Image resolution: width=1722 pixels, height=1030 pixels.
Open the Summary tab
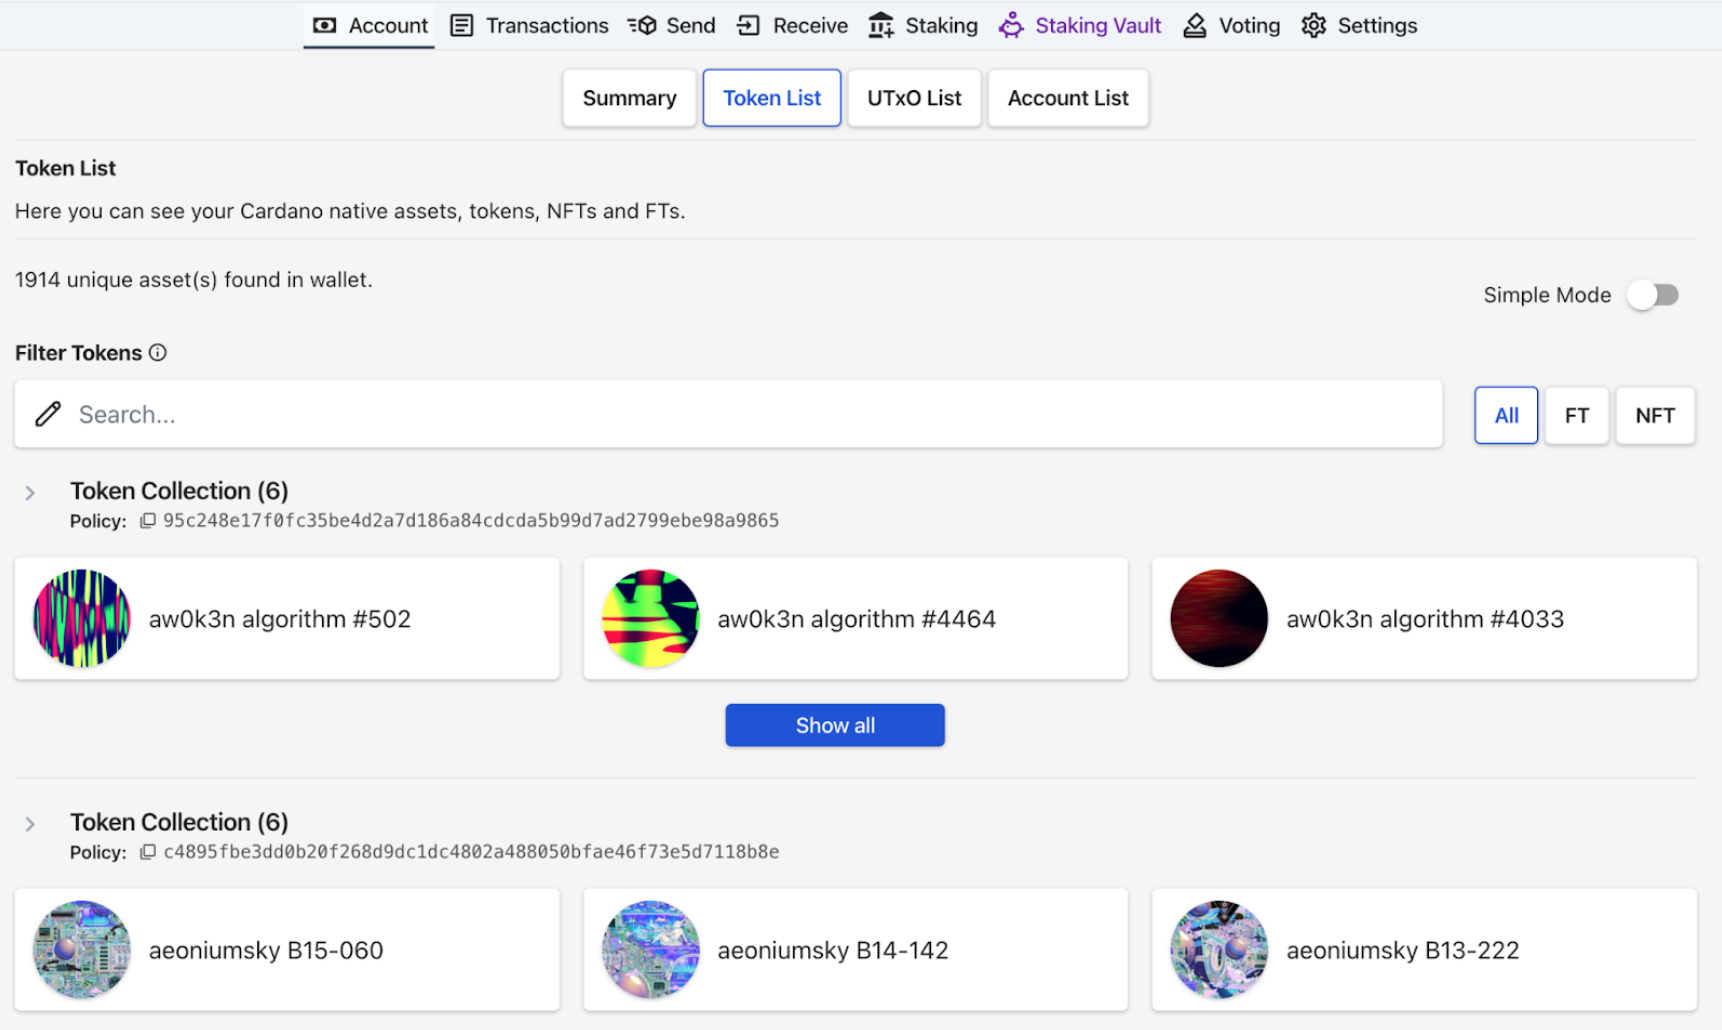pos(629,98)
